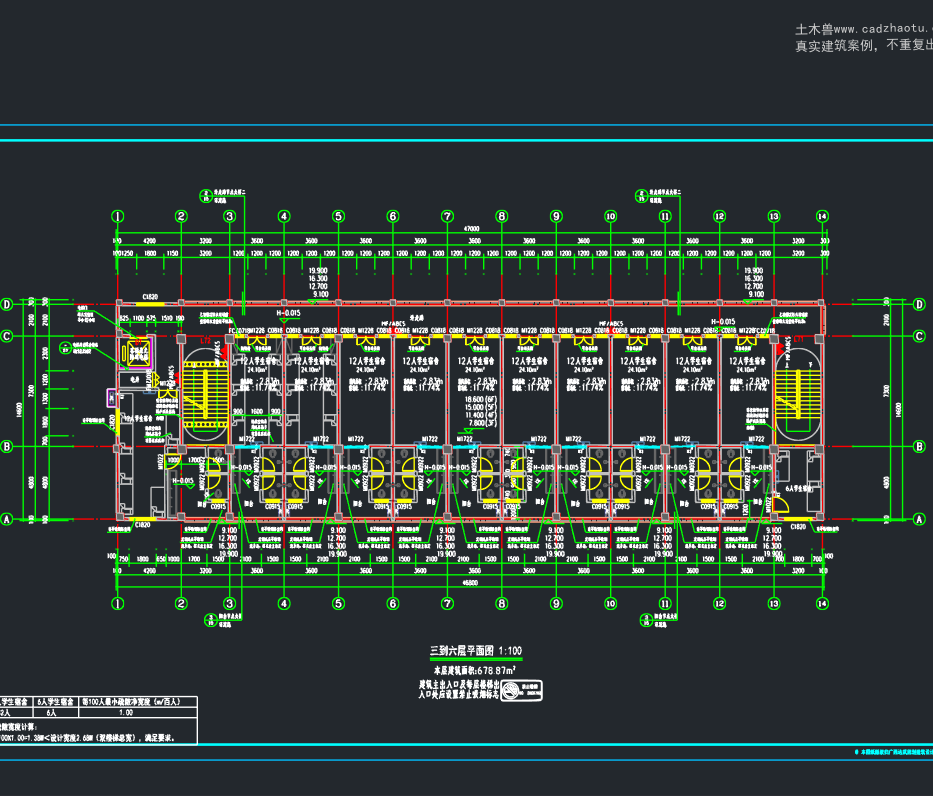Click the top-left detail callout circle

206,196
